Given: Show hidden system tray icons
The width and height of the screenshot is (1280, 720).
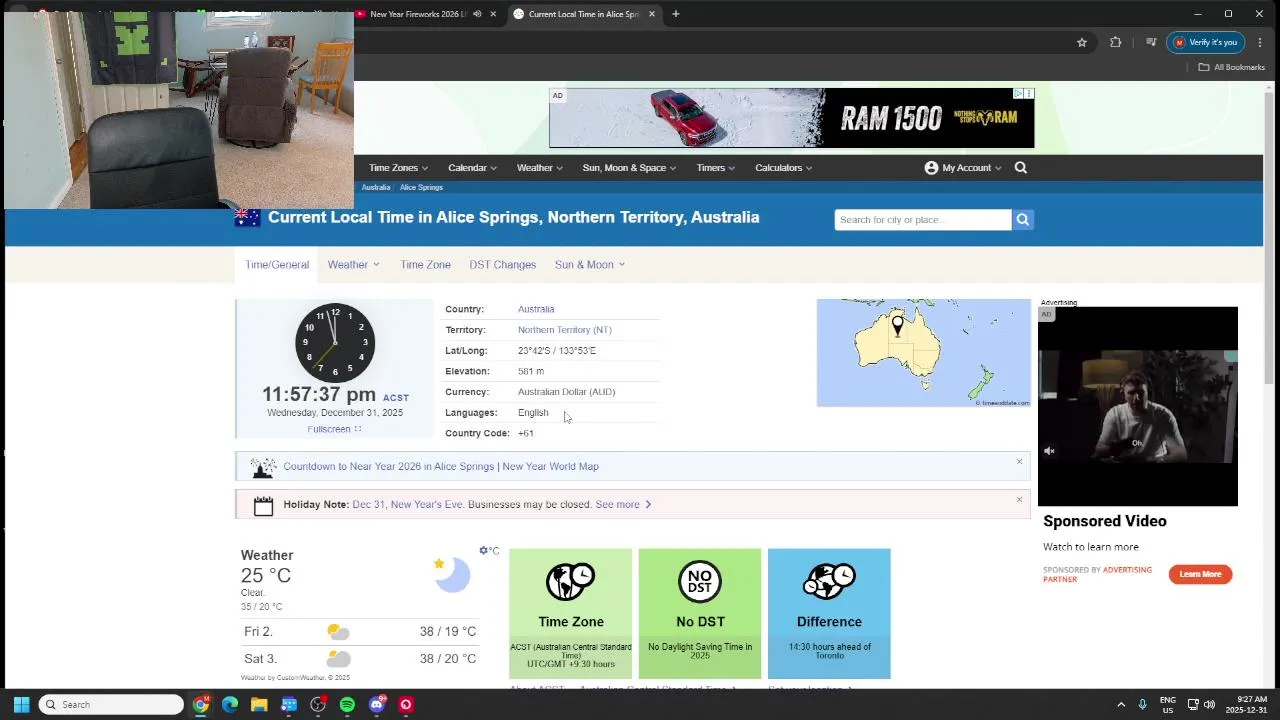Looking at the screenshot, I should (1121, 704).
